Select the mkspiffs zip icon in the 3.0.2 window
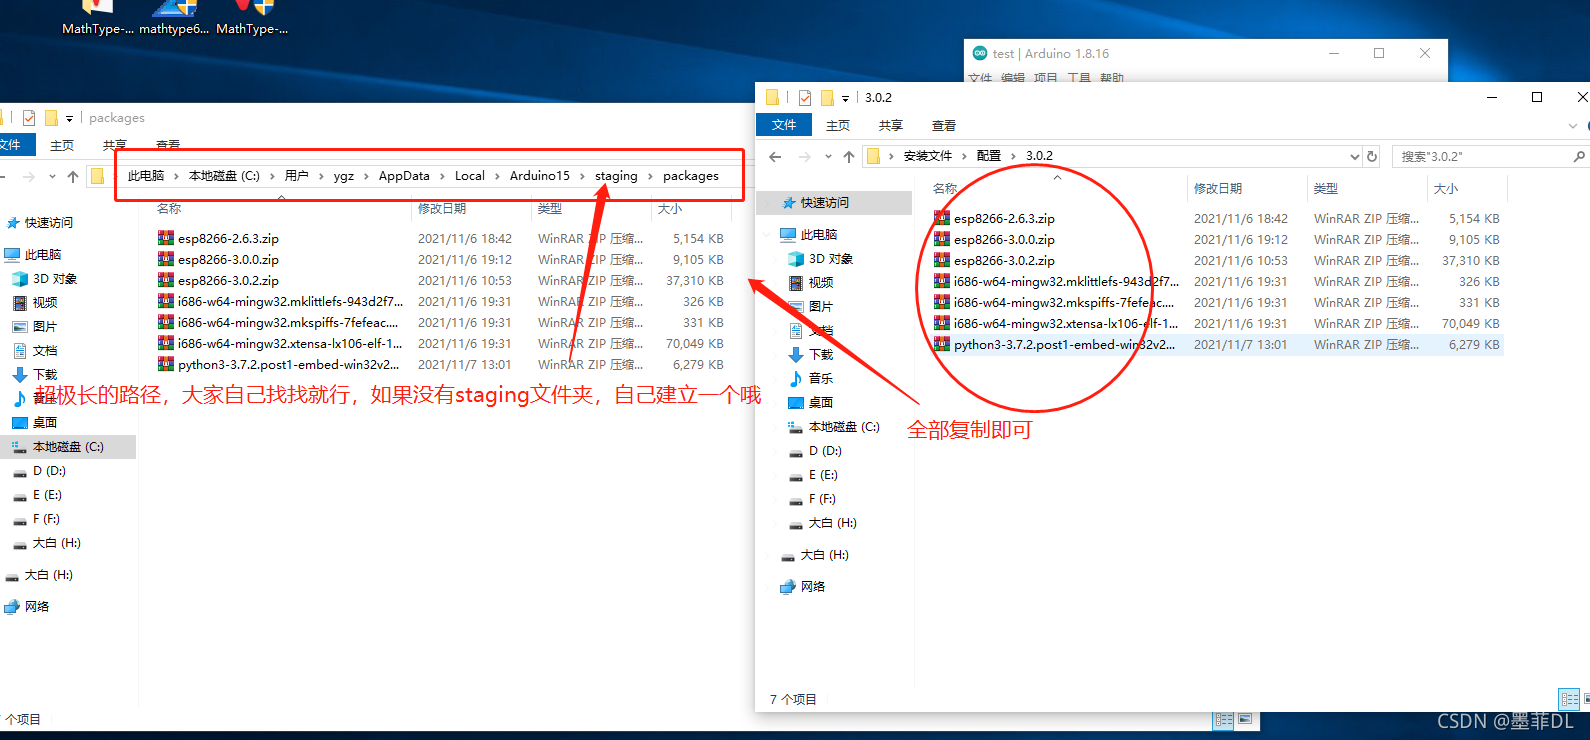1590x740 pixels. [941, 302]
